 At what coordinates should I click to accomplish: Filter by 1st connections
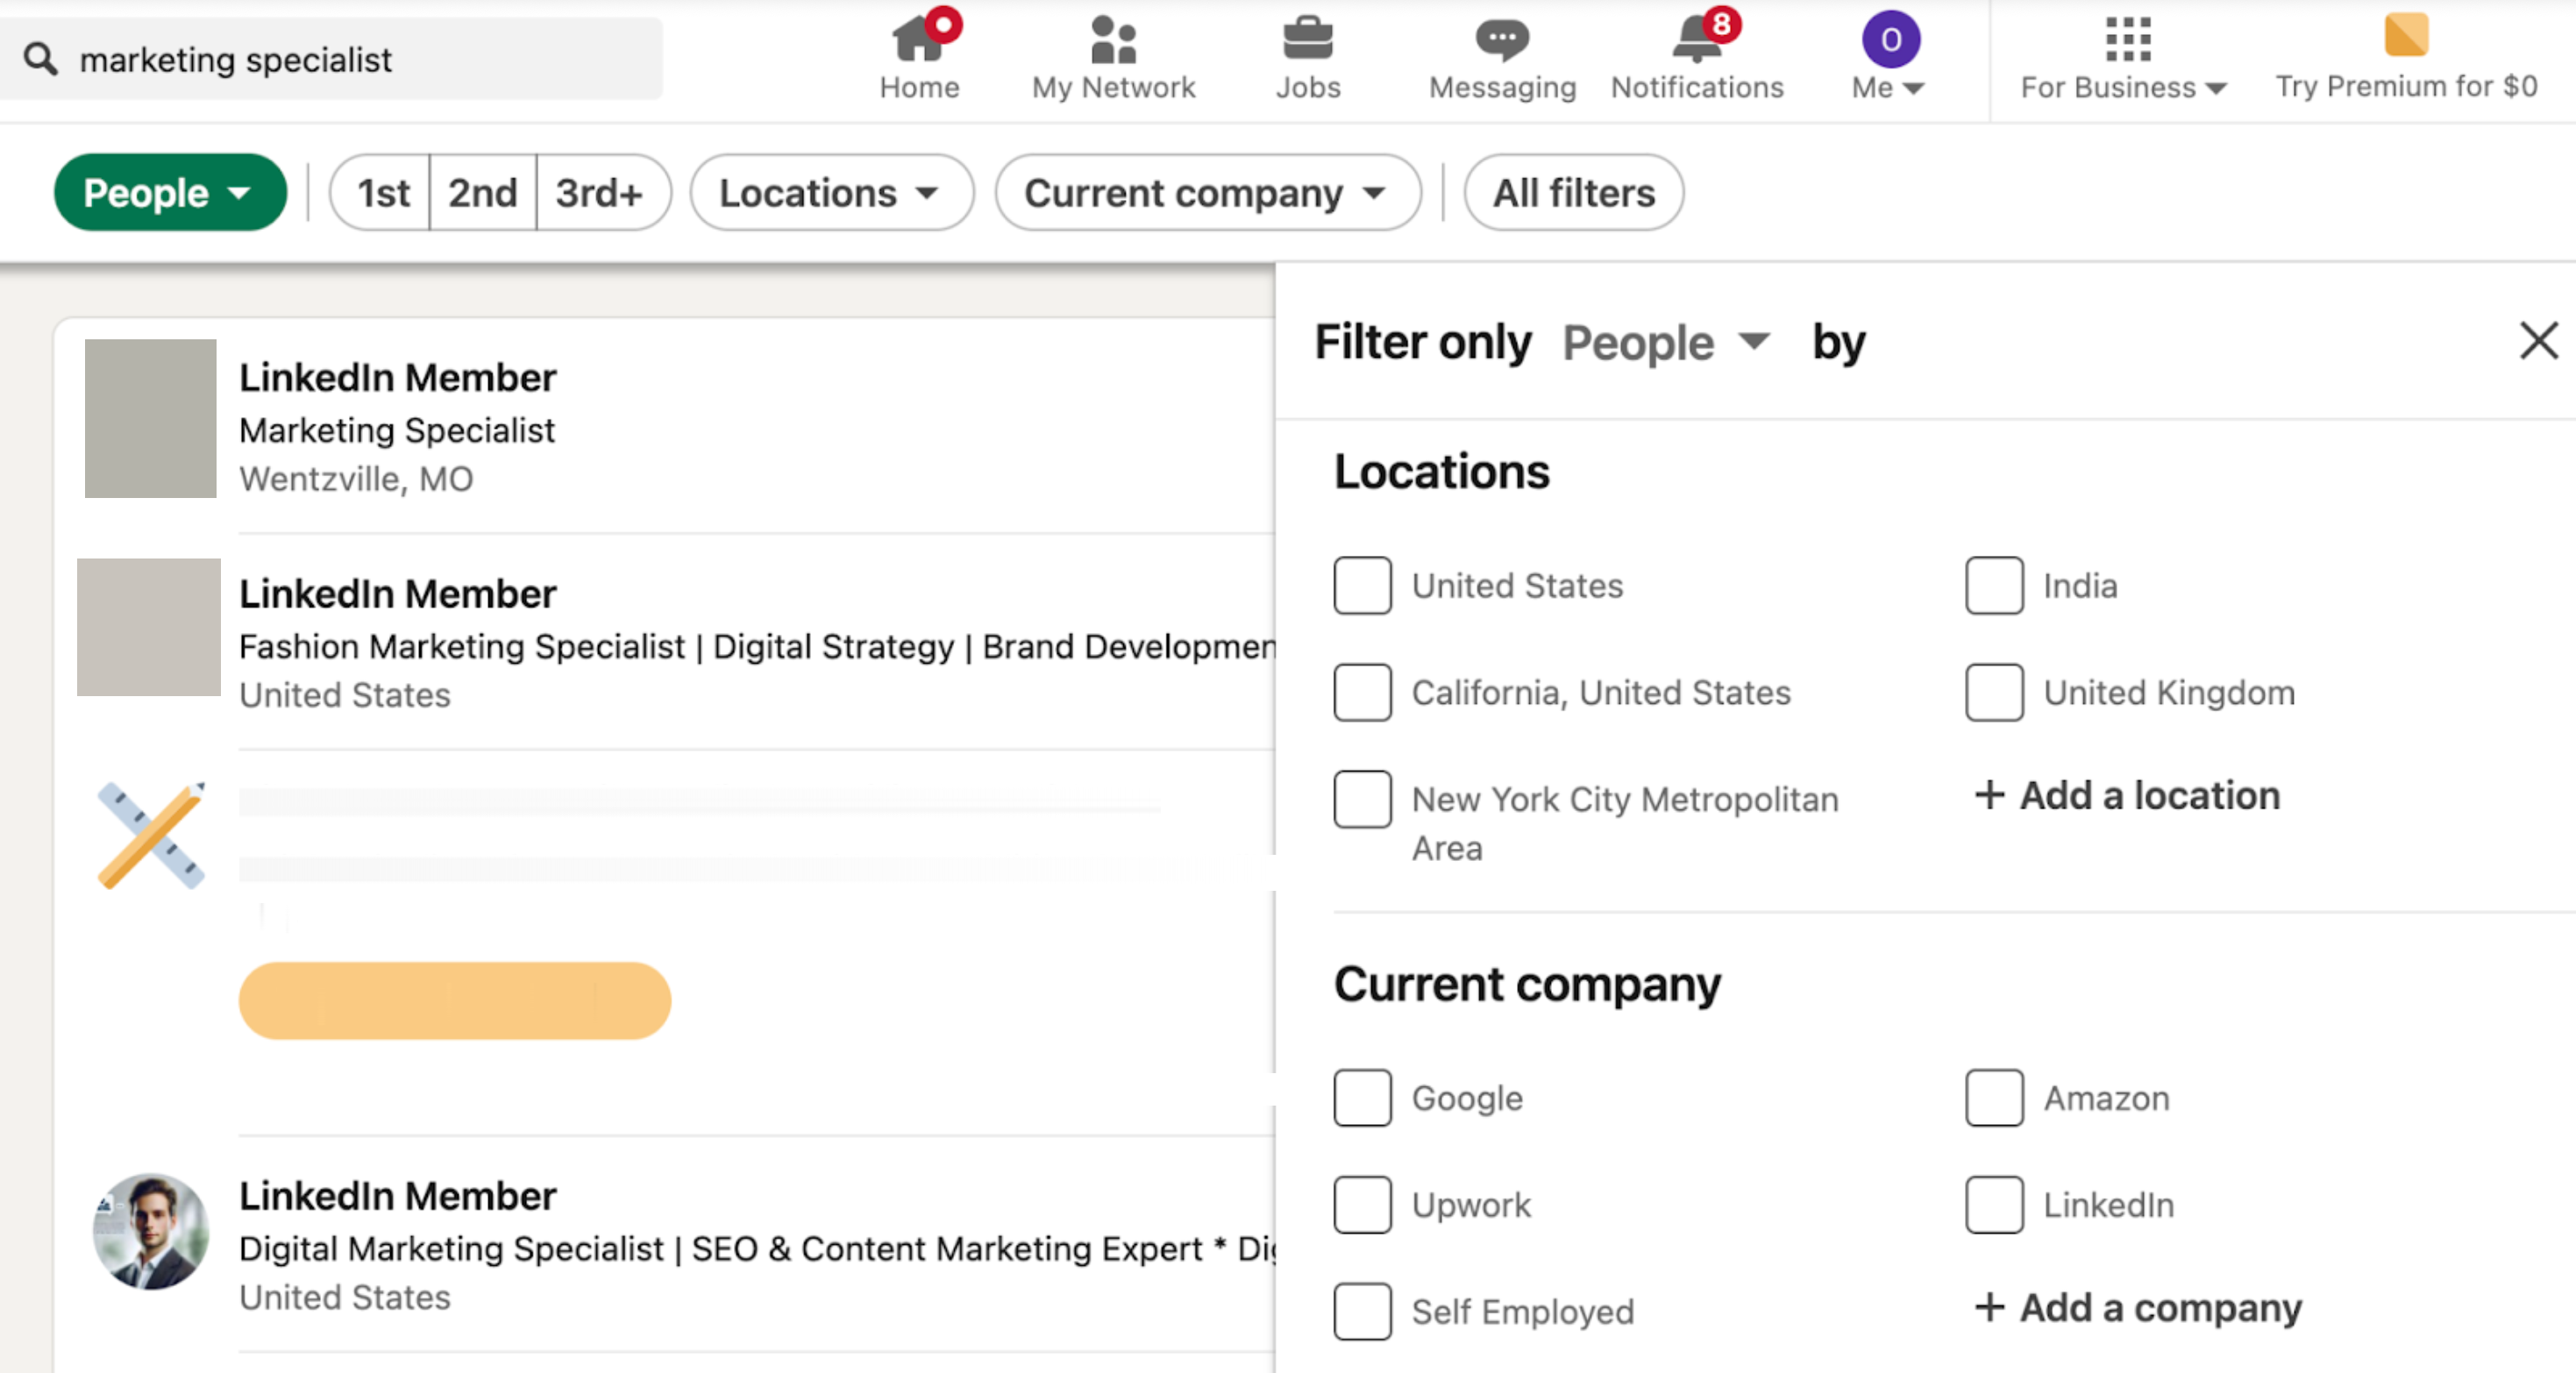point(383,192)
